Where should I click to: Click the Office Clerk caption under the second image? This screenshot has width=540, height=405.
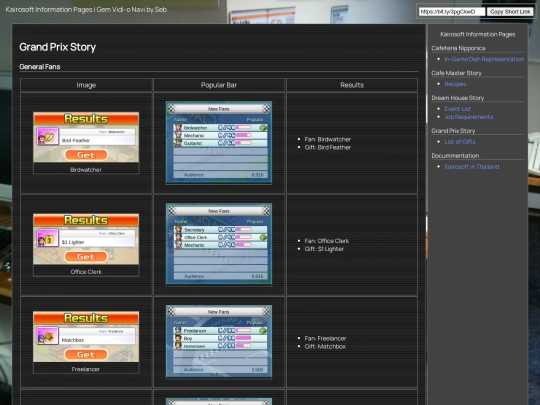(86, 272)
